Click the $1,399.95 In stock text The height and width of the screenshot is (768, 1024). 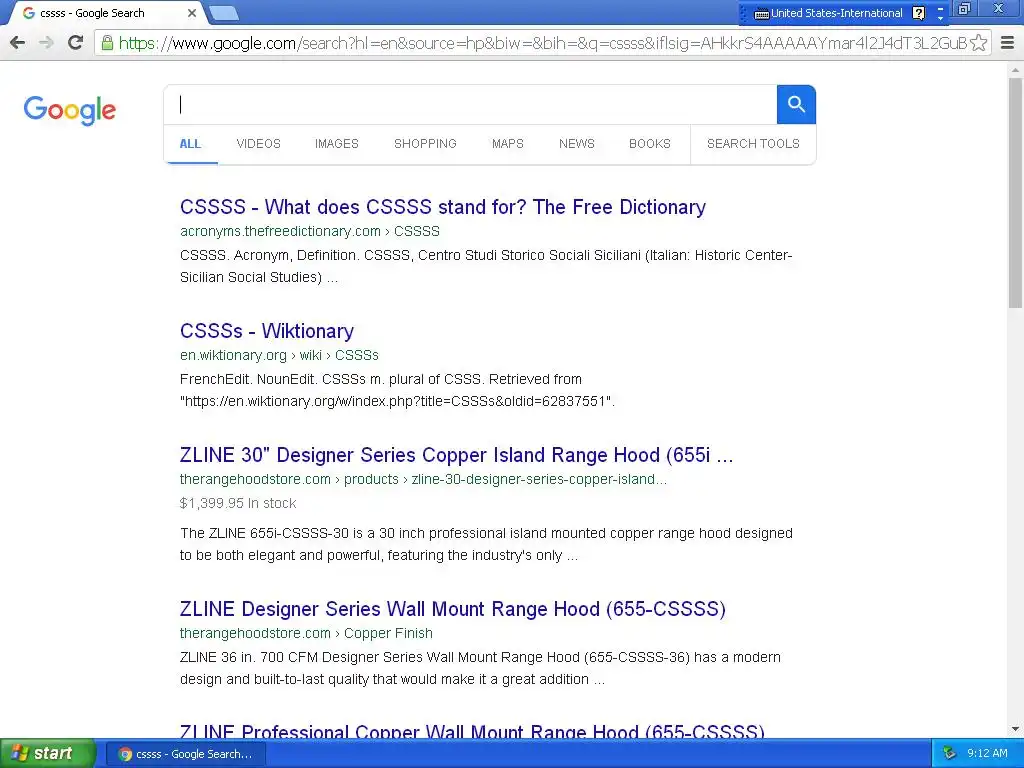(238, 504)
